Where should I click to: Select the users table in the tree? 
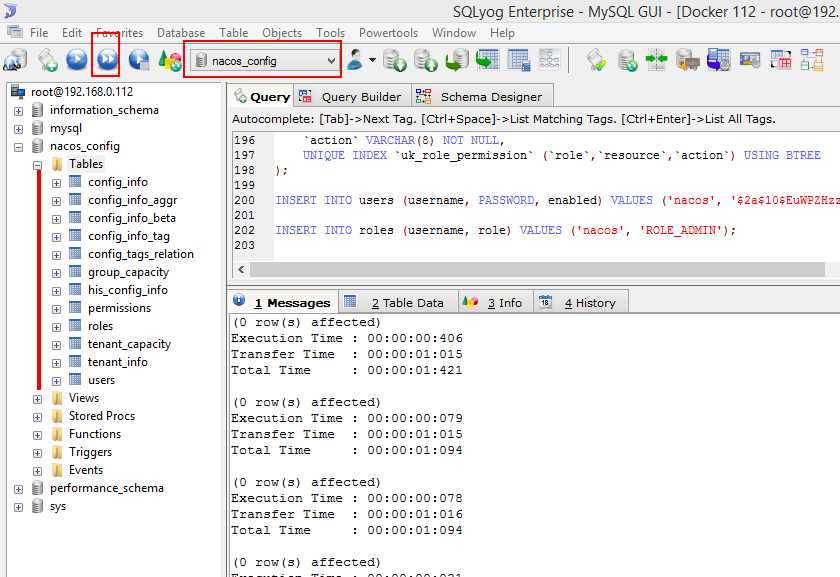pos(101,380)
